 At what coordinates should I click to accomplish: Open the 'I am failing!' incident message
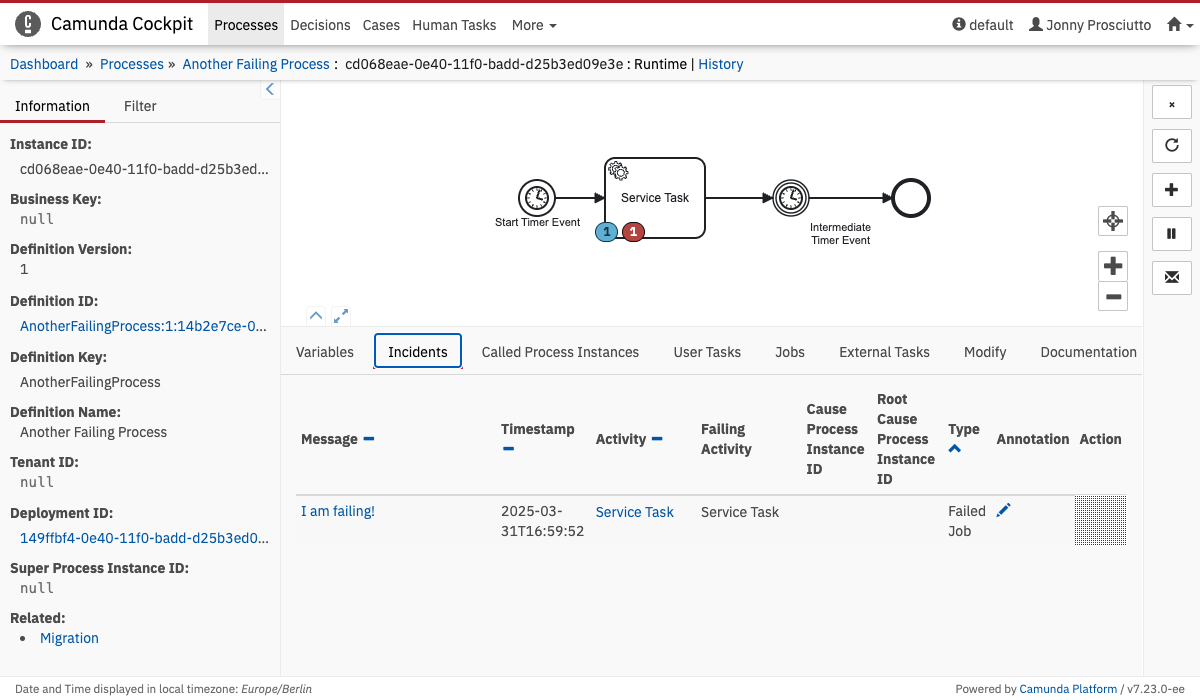(338, 511)
